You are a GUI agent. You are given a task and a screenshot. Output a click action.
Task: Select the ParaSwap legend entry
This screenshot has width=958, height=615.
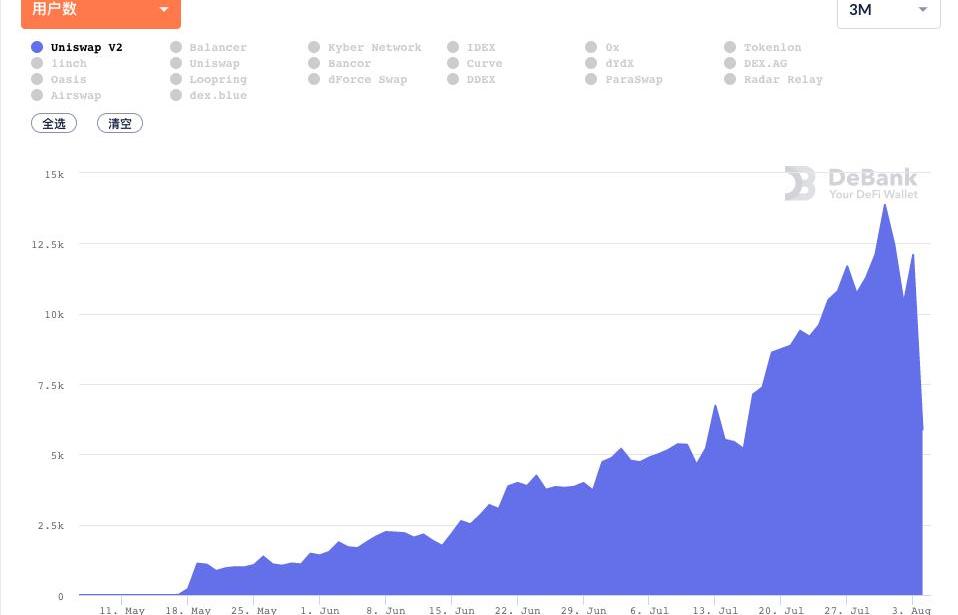[633, 79]
